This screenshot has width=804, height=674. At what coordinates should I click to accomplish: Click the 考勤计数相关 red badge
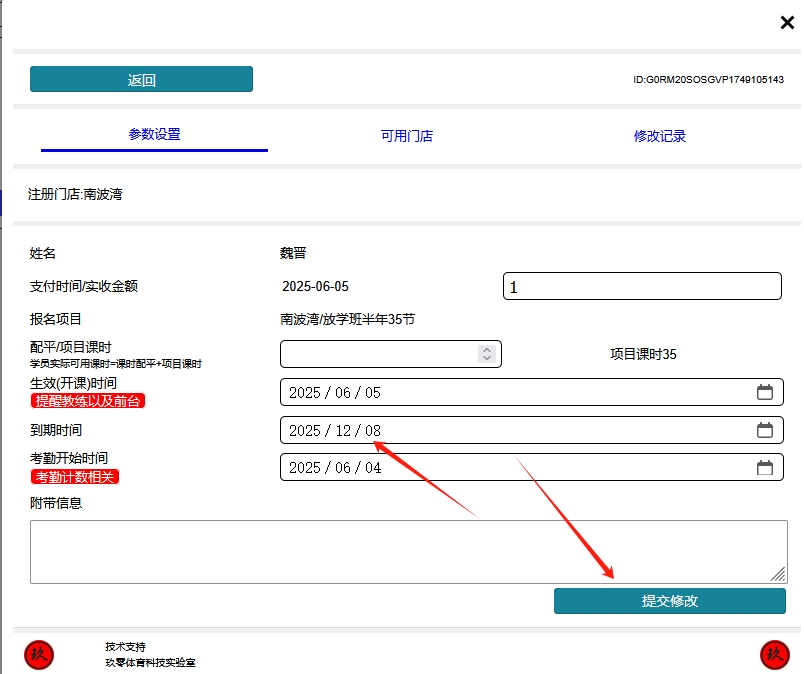click(75, 477)
